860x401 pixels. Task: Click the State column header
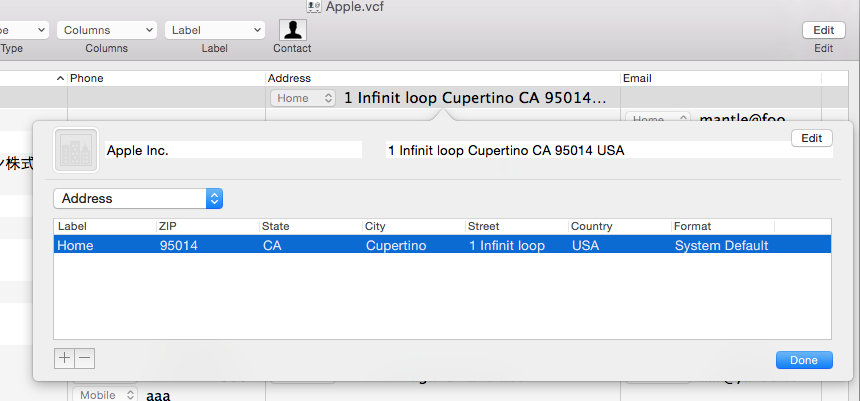310,226
